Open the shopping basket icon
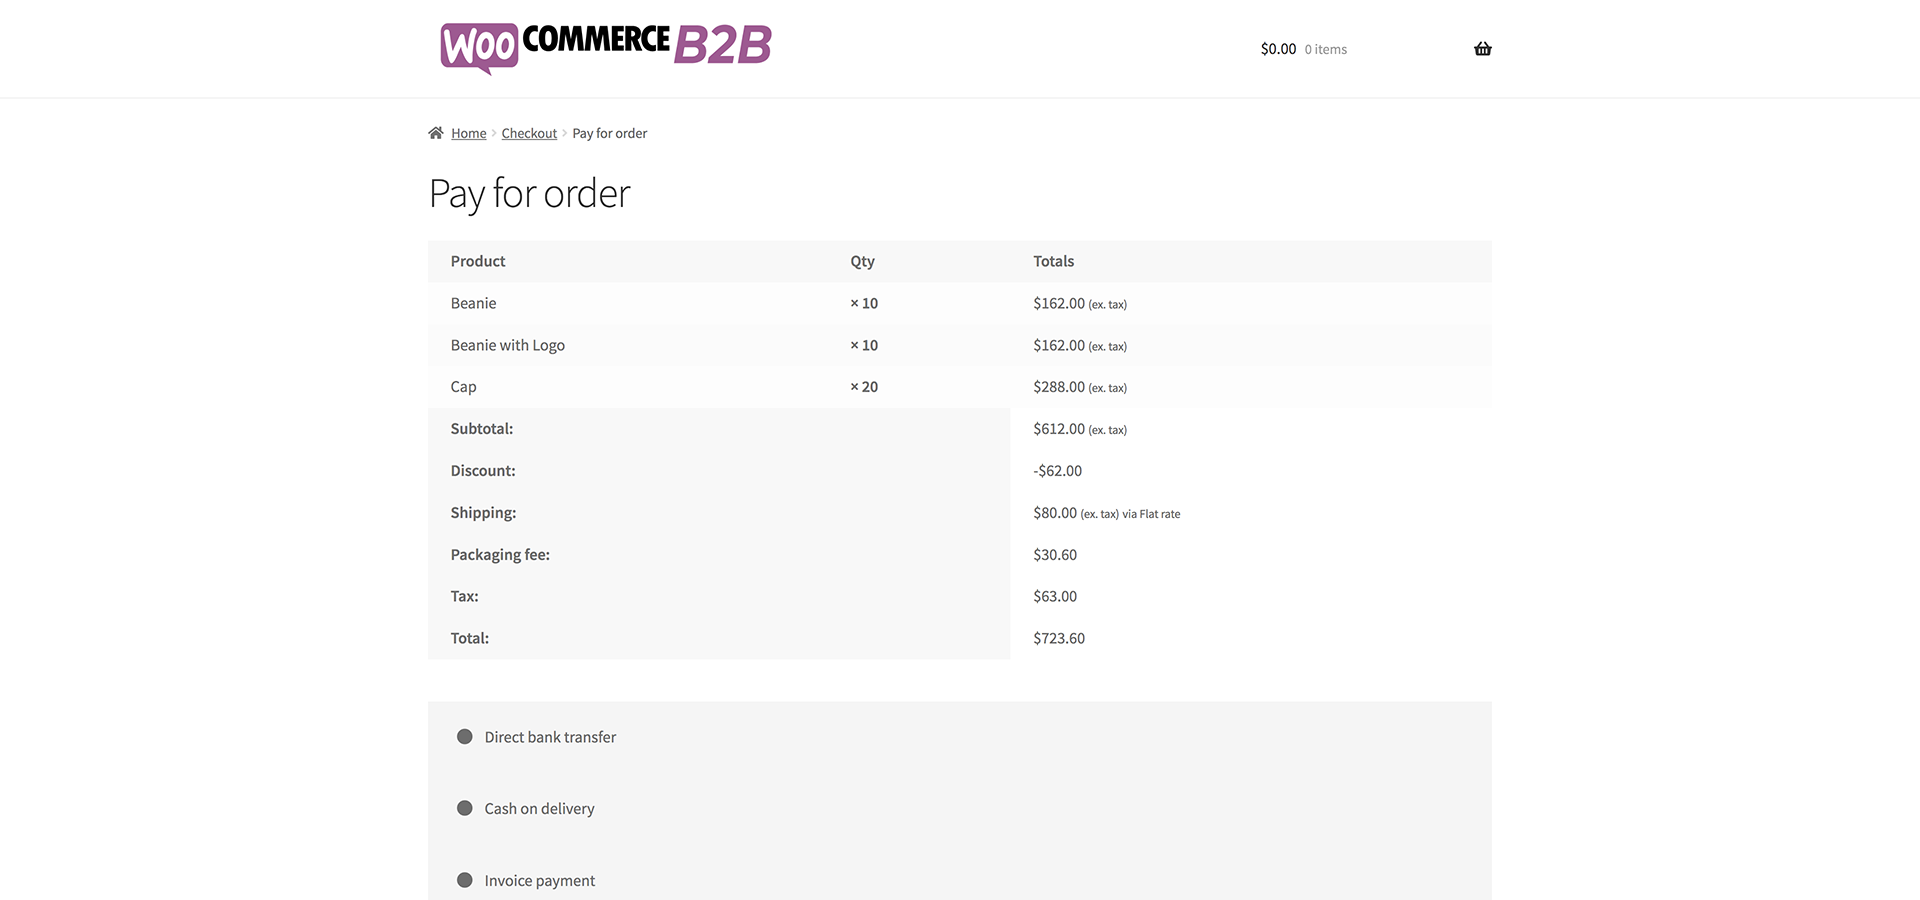 (1482, 49)
